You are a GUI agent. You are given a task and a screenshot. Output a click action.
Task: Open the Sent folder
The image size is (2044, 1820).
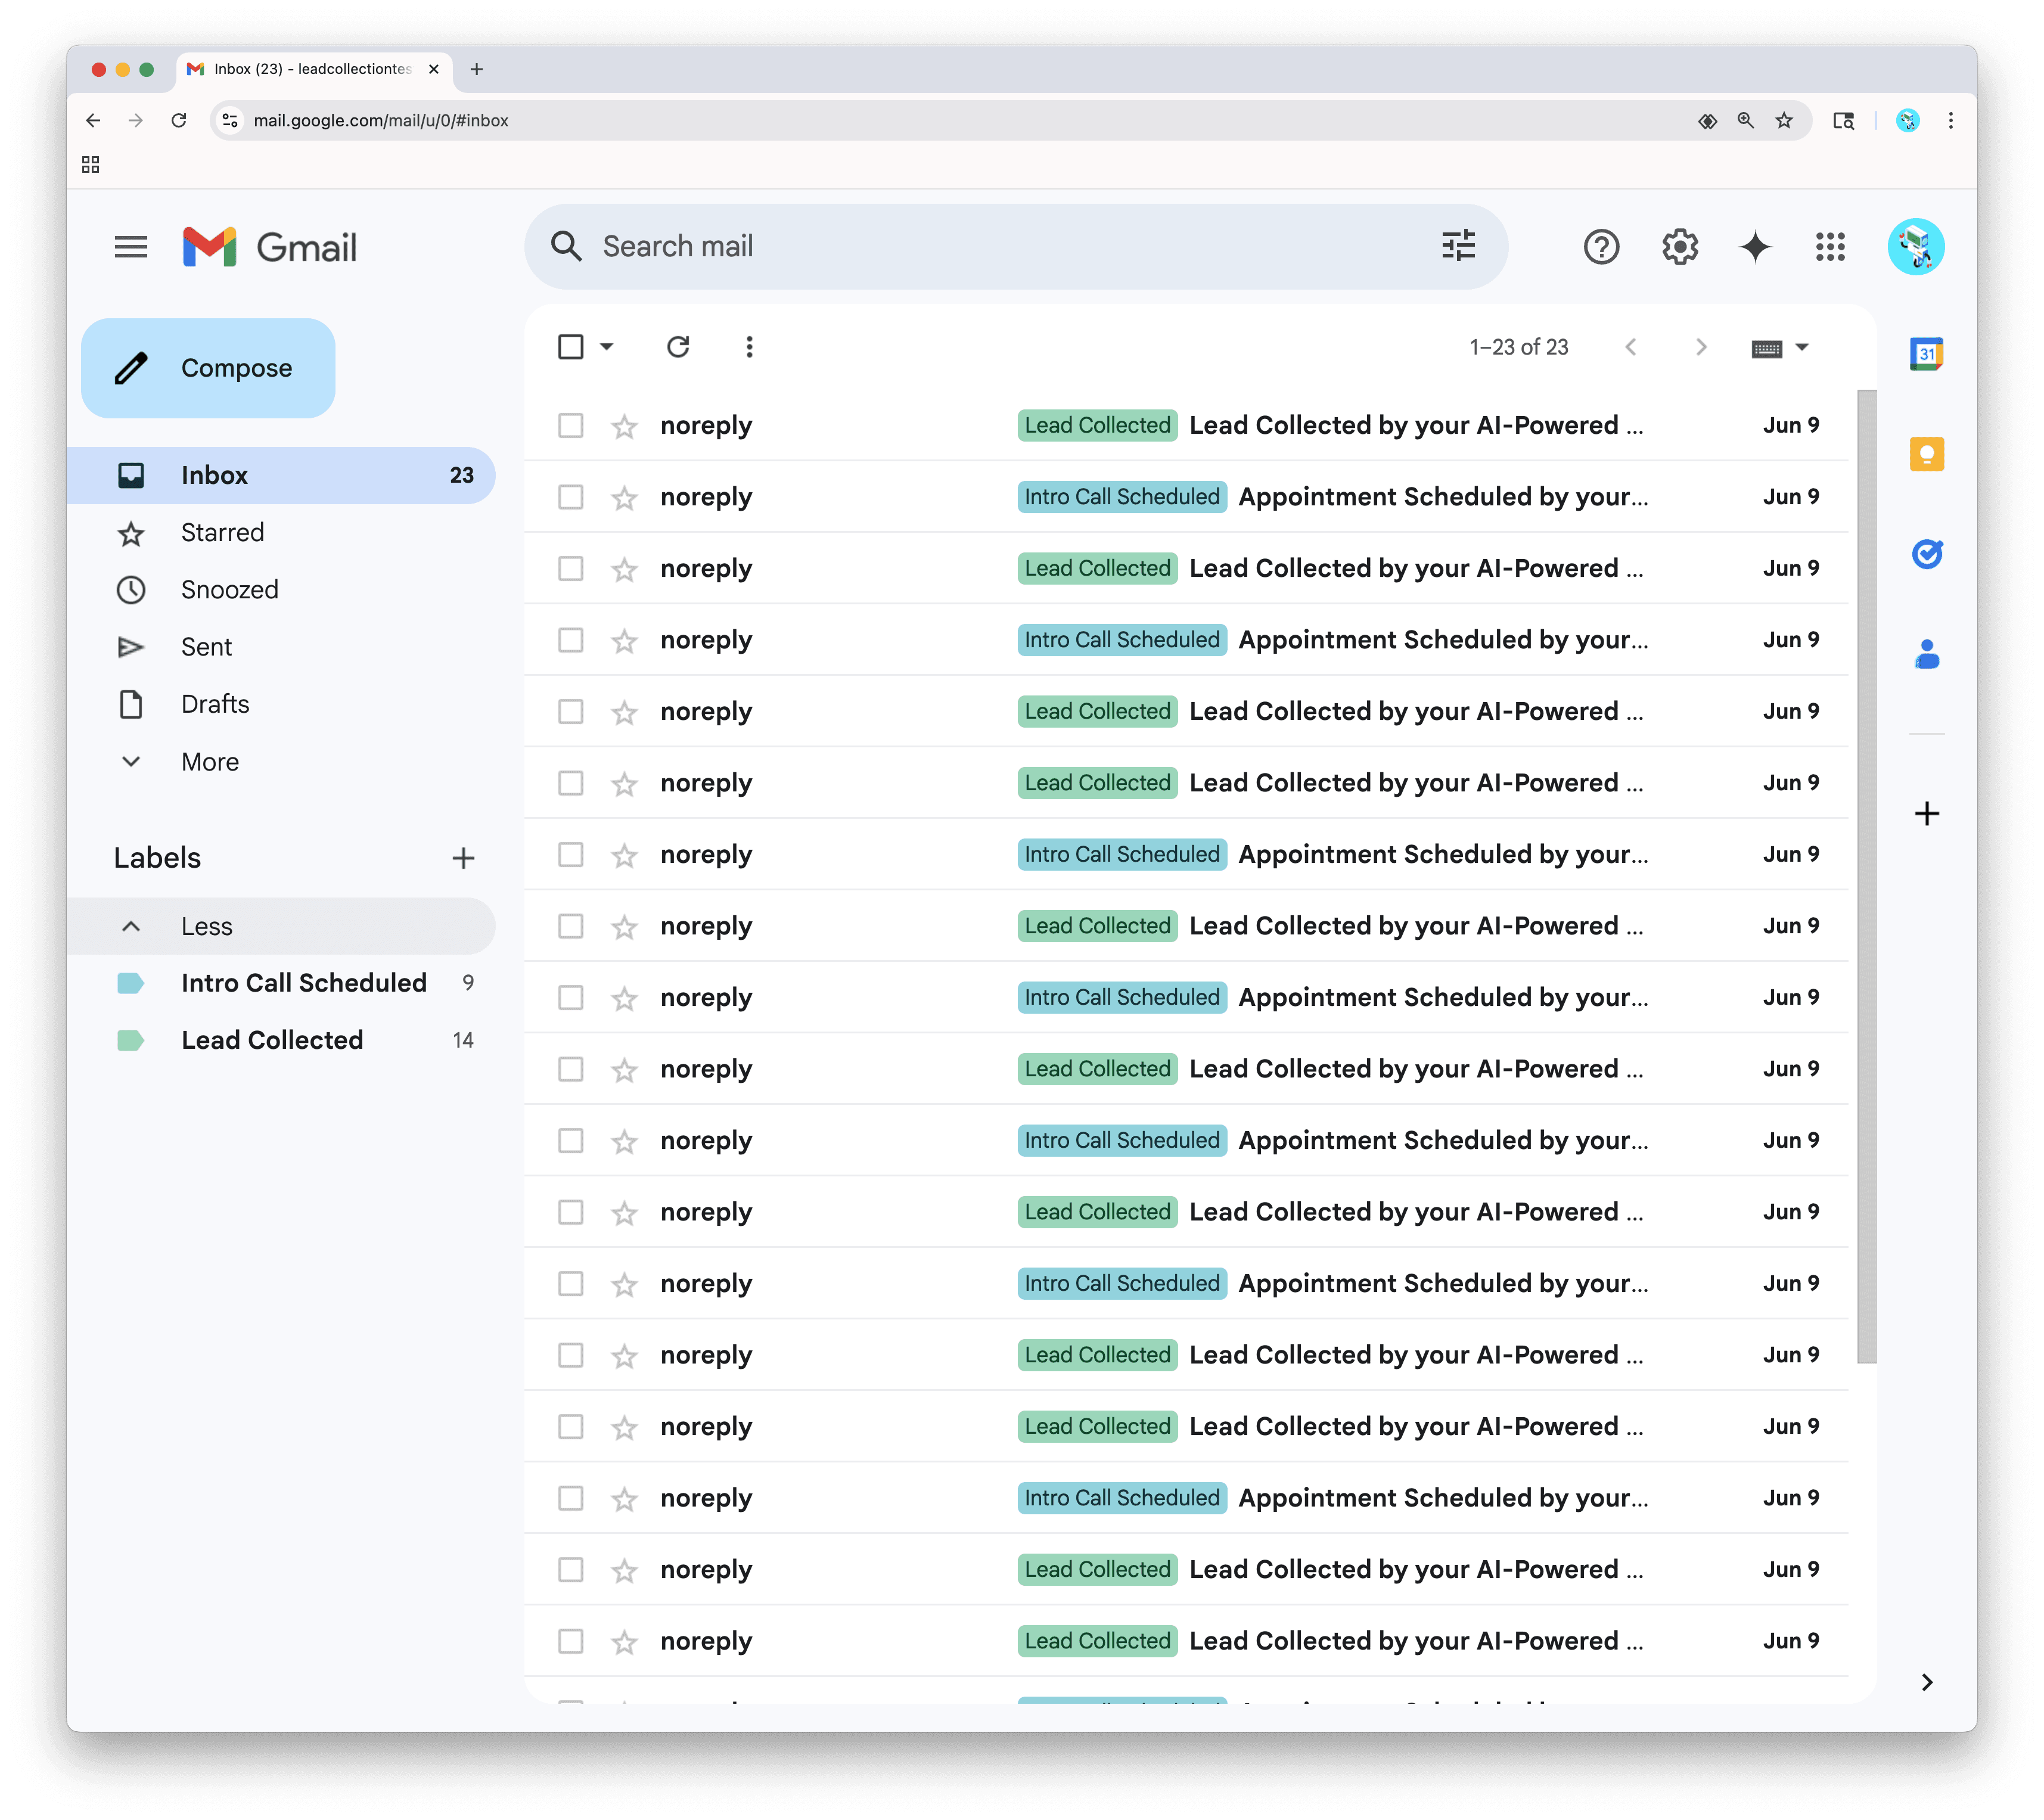pyautogui.click(x=281, y=647)
